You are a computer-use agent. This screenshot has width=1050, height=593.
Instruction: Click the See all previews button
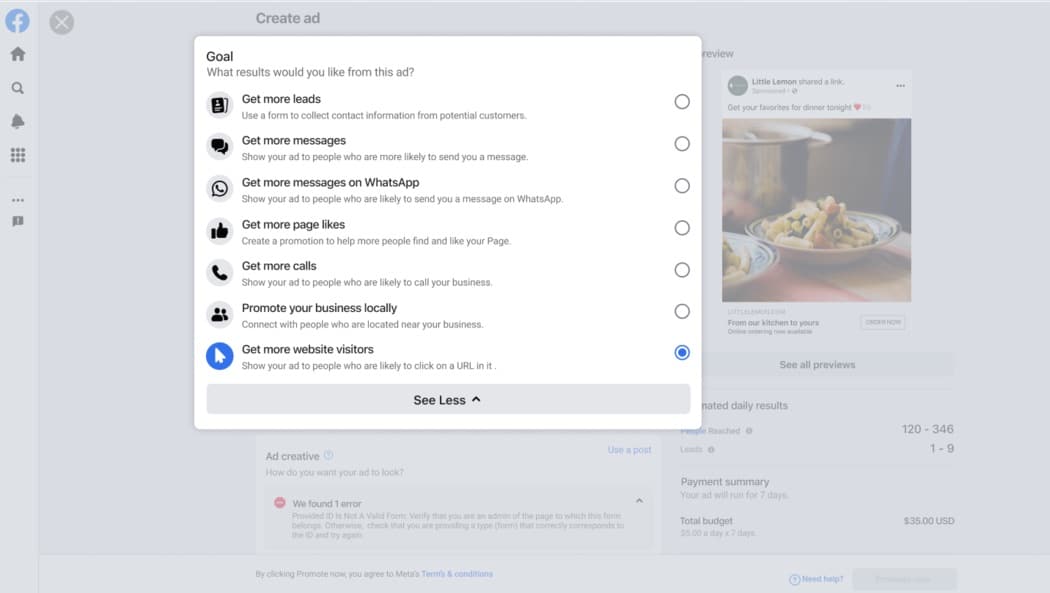point(817,365)
